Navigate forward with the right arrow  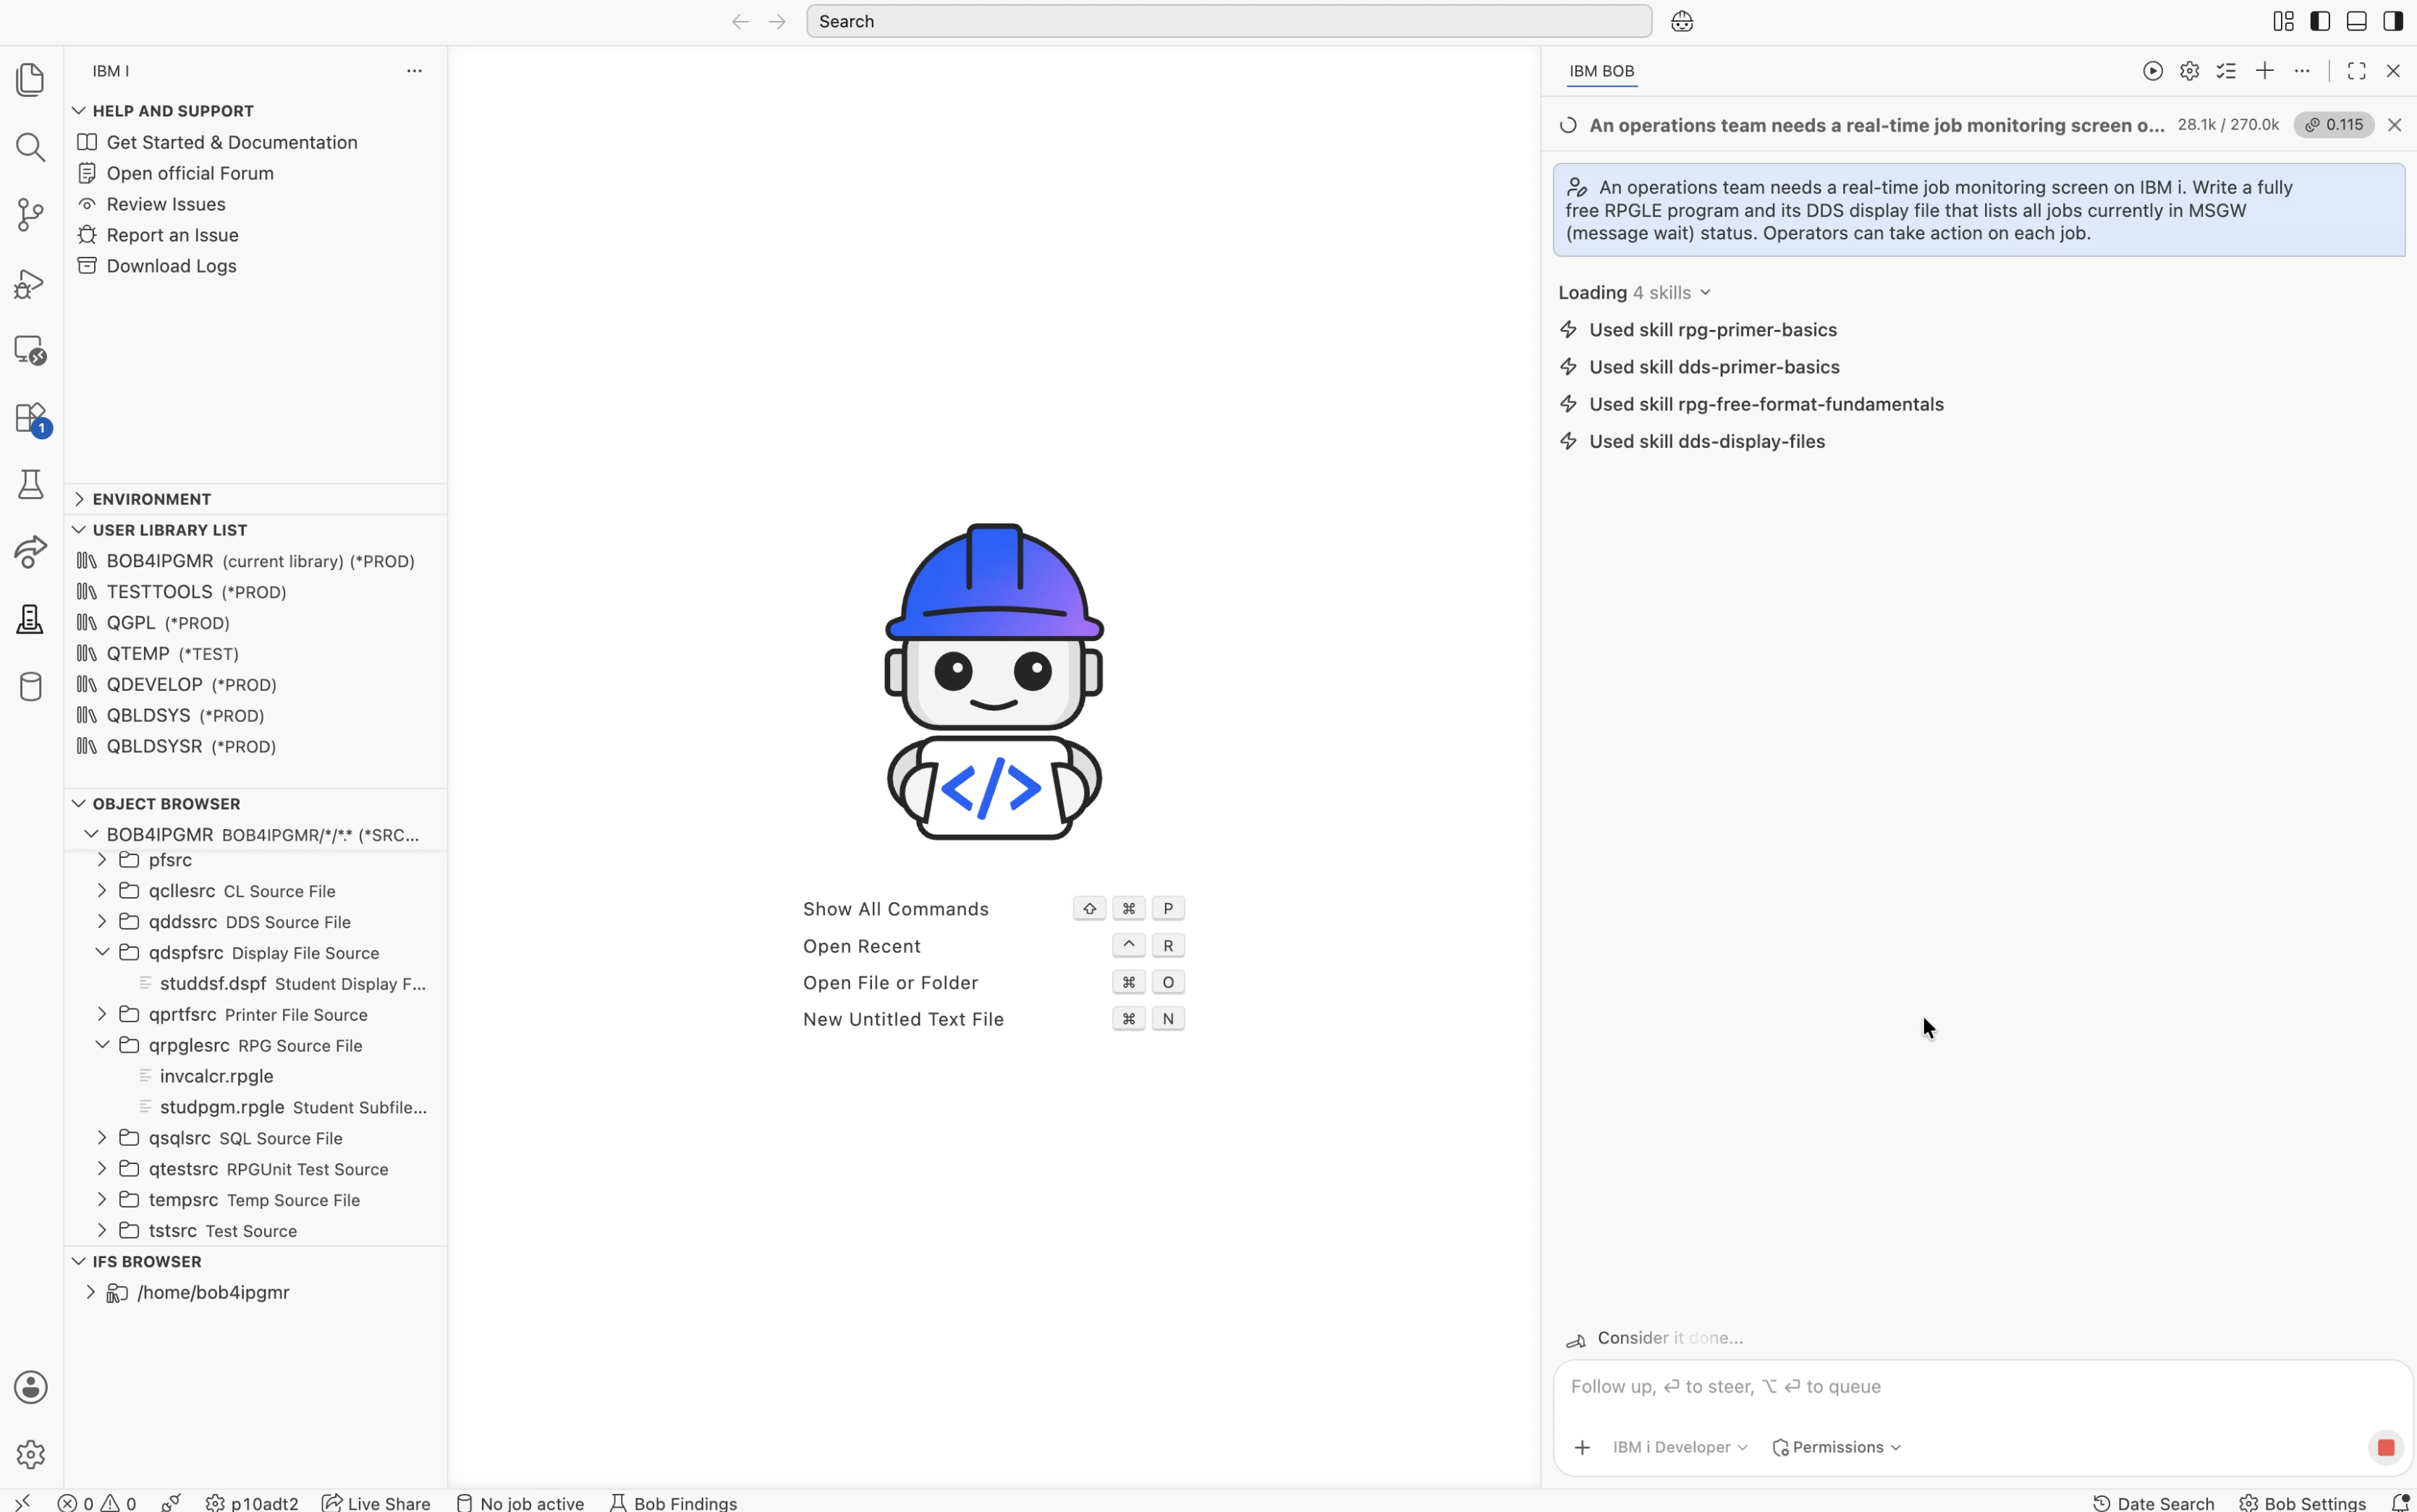click(x=777, y=21)
